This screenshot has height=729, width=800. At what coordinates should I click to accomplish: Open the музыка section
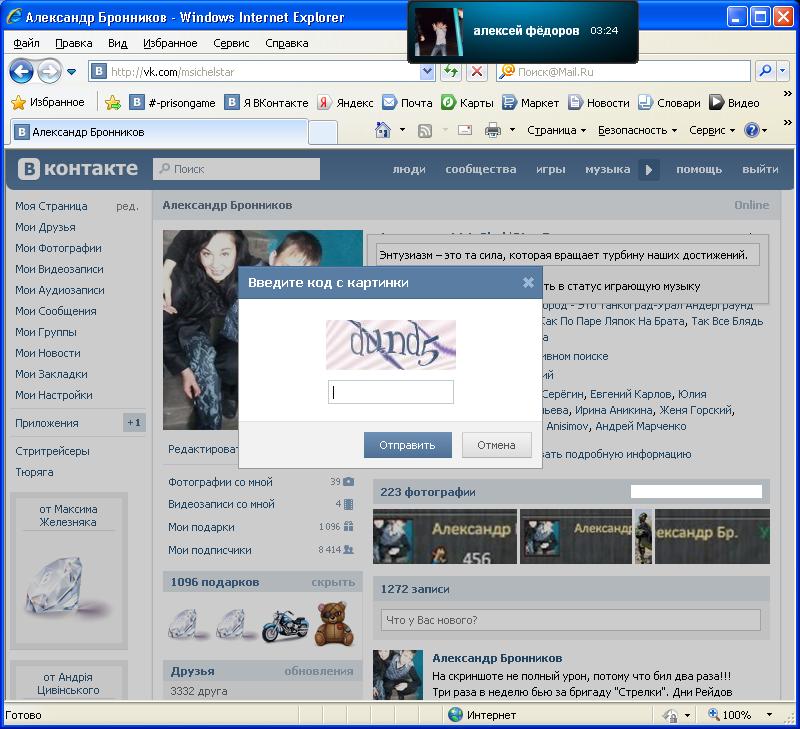click(607, 169)
